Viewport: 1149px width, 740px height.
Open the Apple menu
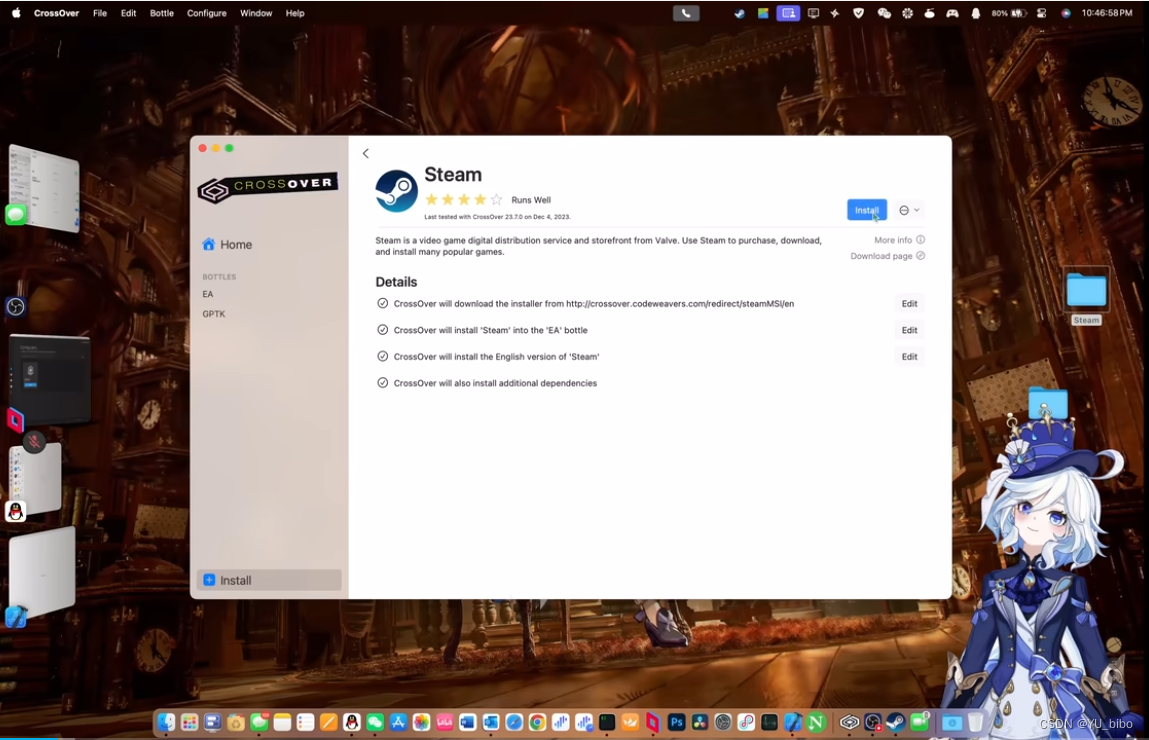[16, 13]
